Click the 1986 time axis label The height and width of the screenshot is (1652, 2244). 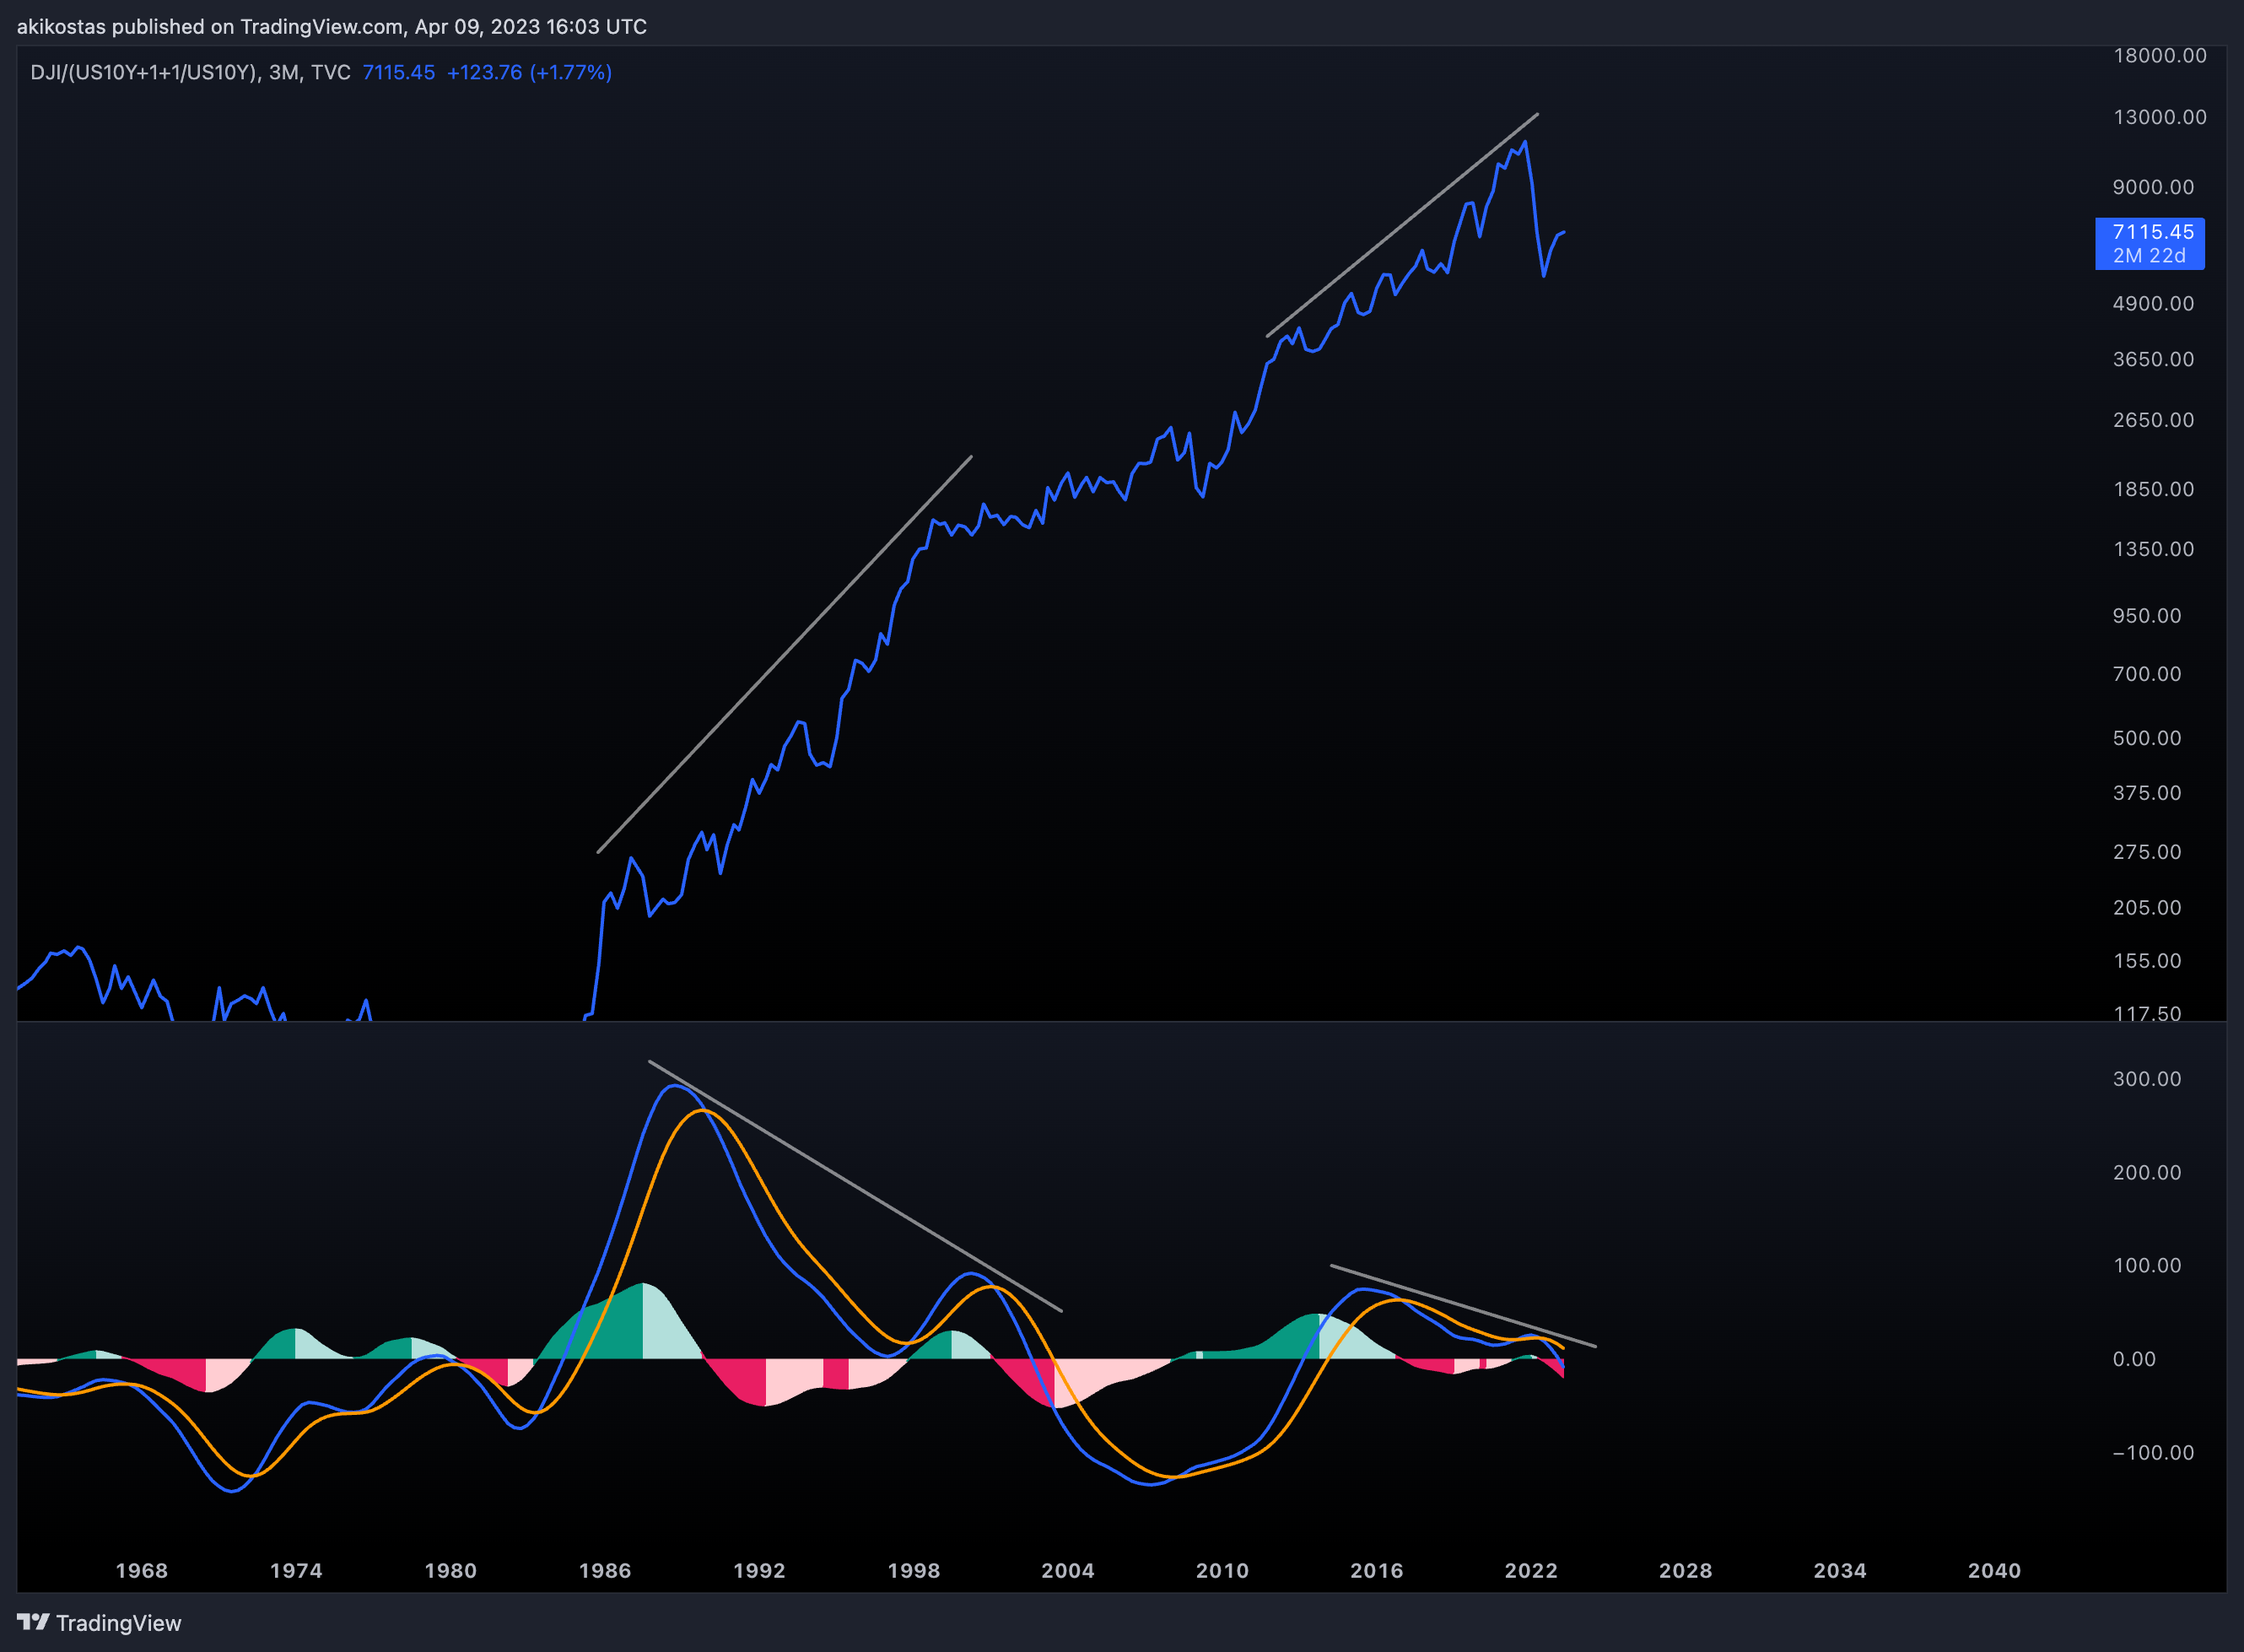tap(605, 1571)
